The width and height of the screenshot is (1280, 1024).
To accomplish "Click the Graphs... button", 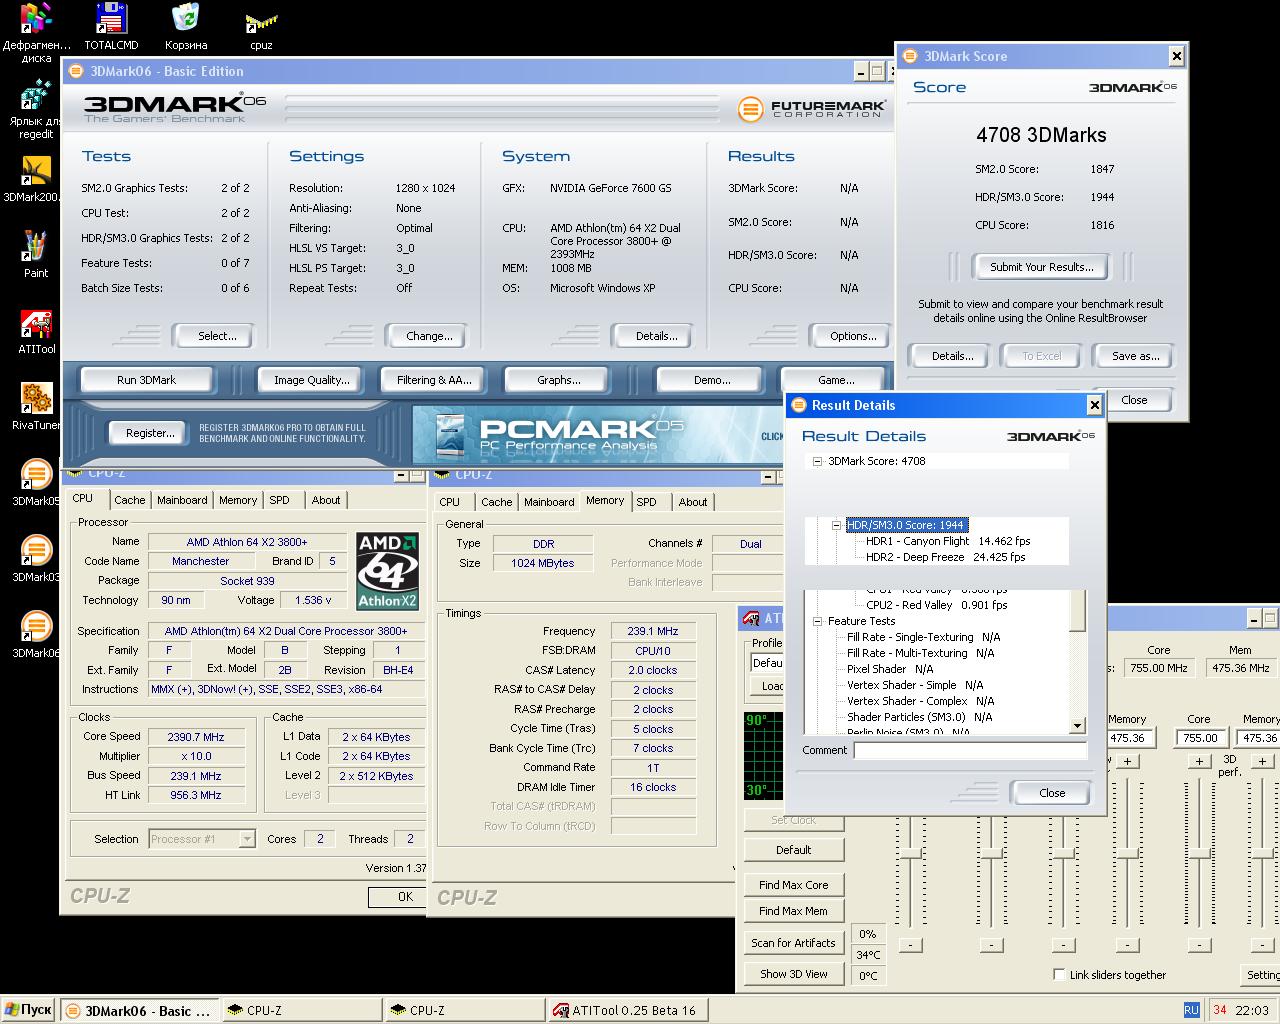I will [x=558, y=380].
